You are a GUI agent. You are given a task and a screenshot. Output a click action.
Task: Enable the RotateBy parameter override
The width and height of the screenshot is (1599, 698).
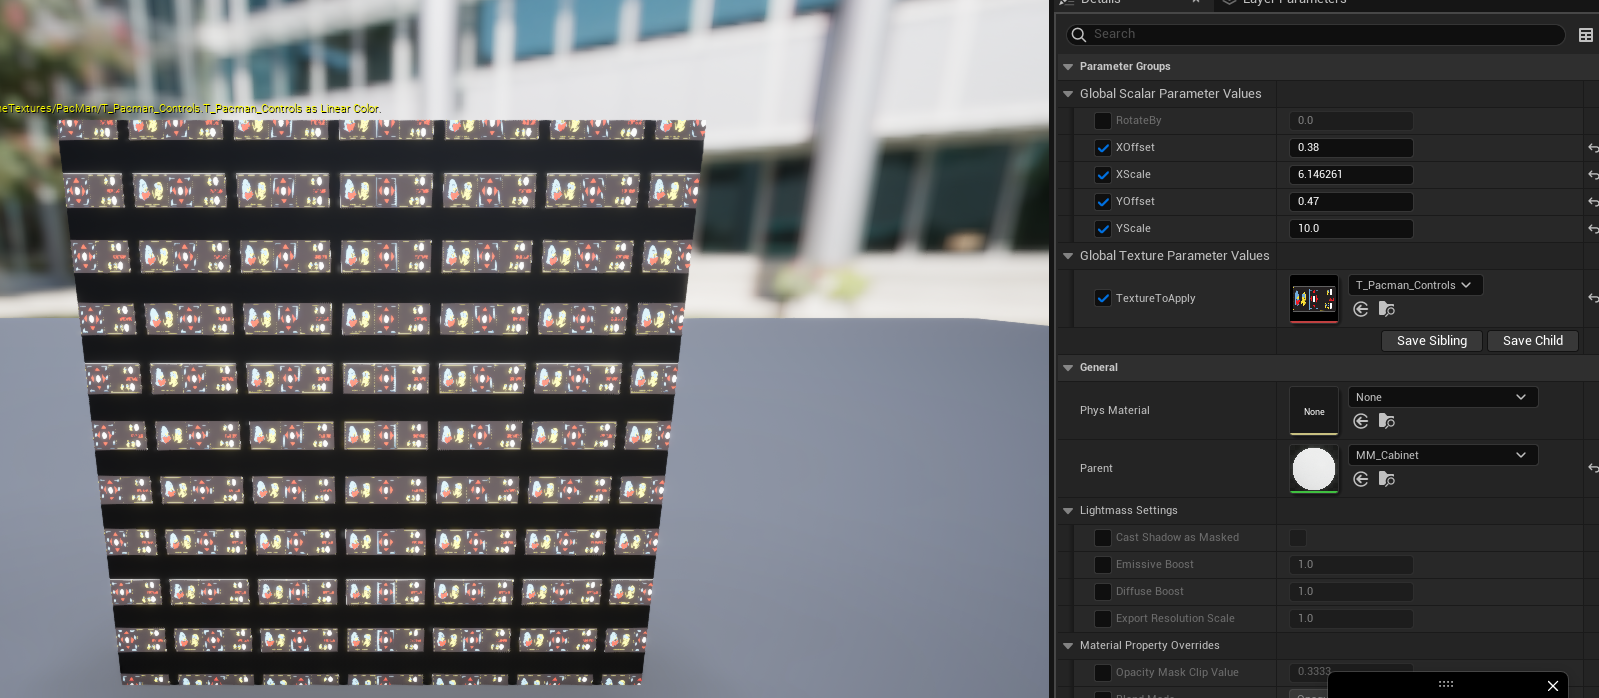pos(1103,121)
